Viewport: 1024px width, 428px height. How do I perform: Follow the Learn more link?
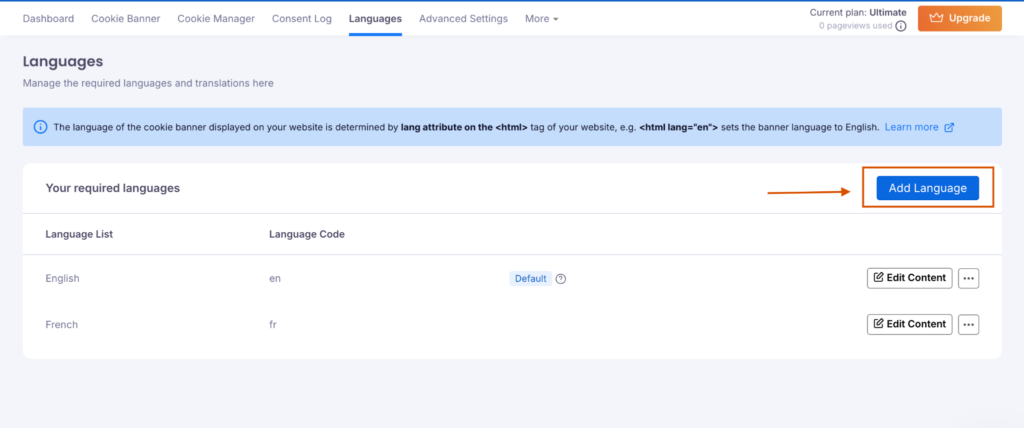tap(911, 127)
